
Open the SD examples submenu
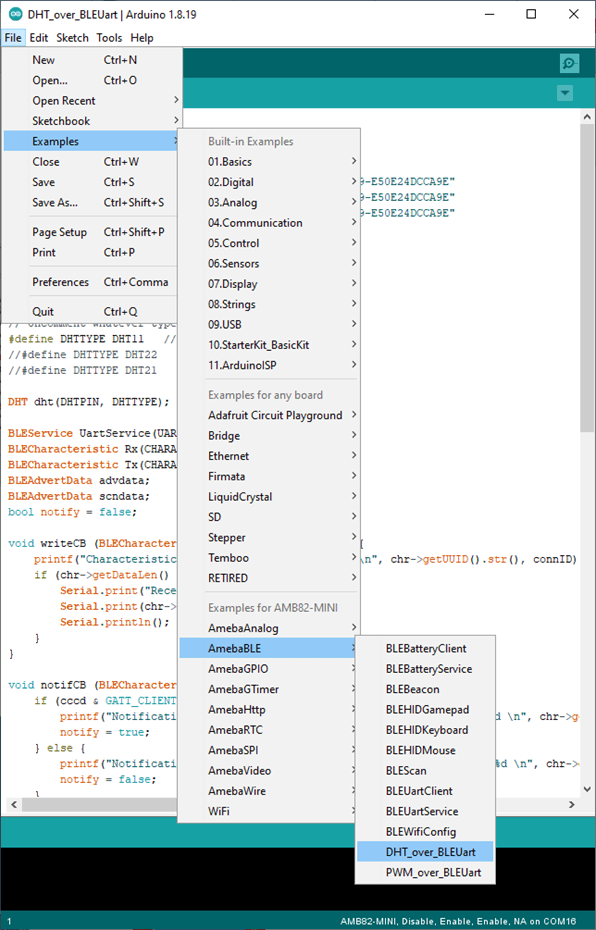269,517
